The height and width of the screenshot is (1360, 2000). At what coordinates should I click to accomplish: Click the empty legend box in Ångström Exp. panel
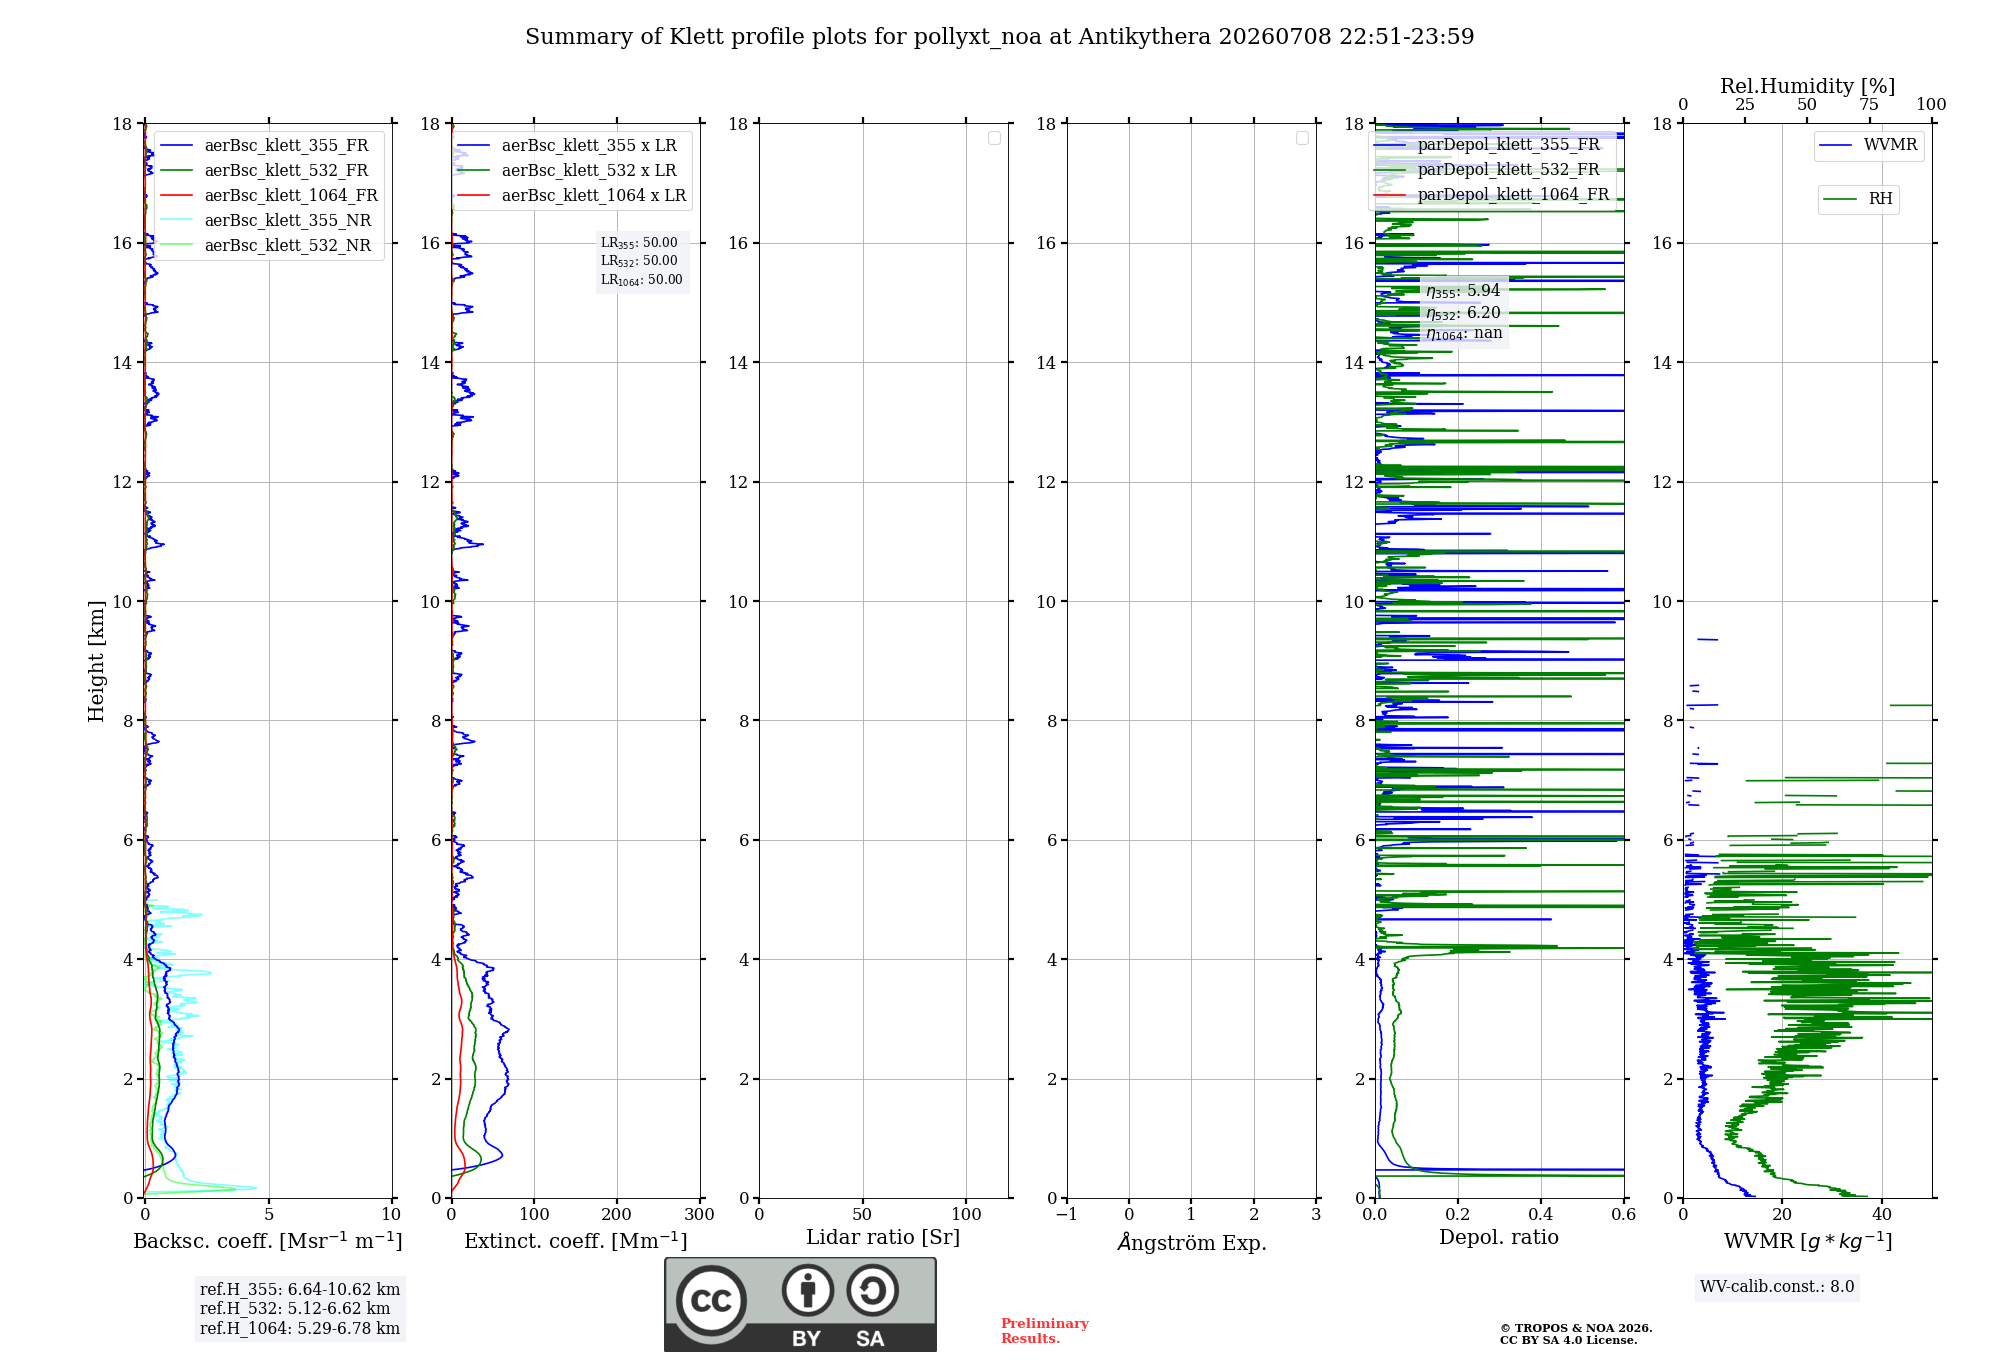1302,138
